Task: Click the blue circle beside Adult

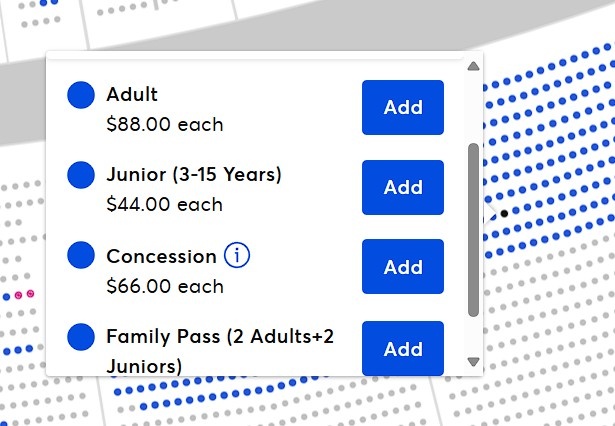Action: coord(81,95)
